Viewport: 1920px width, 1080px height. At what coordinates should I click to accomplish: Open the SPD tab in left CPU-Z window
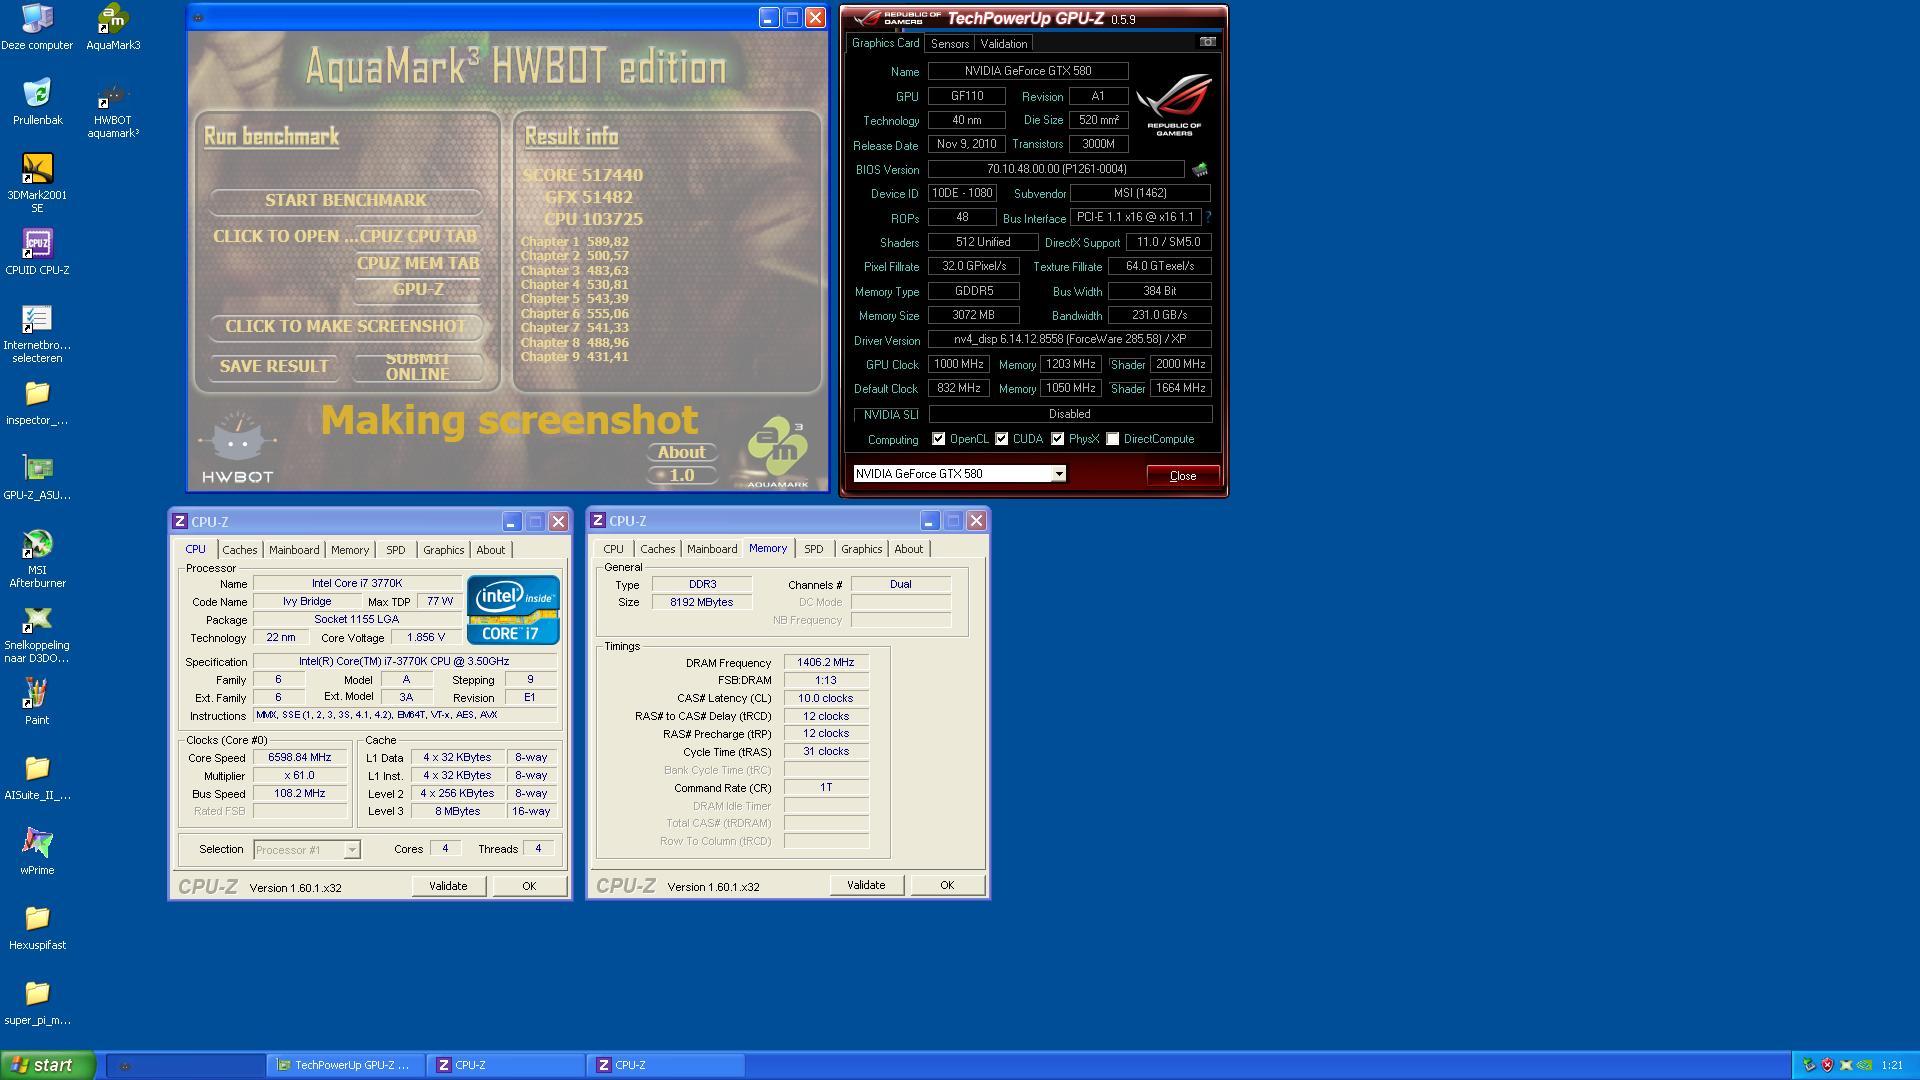point(395,550)
